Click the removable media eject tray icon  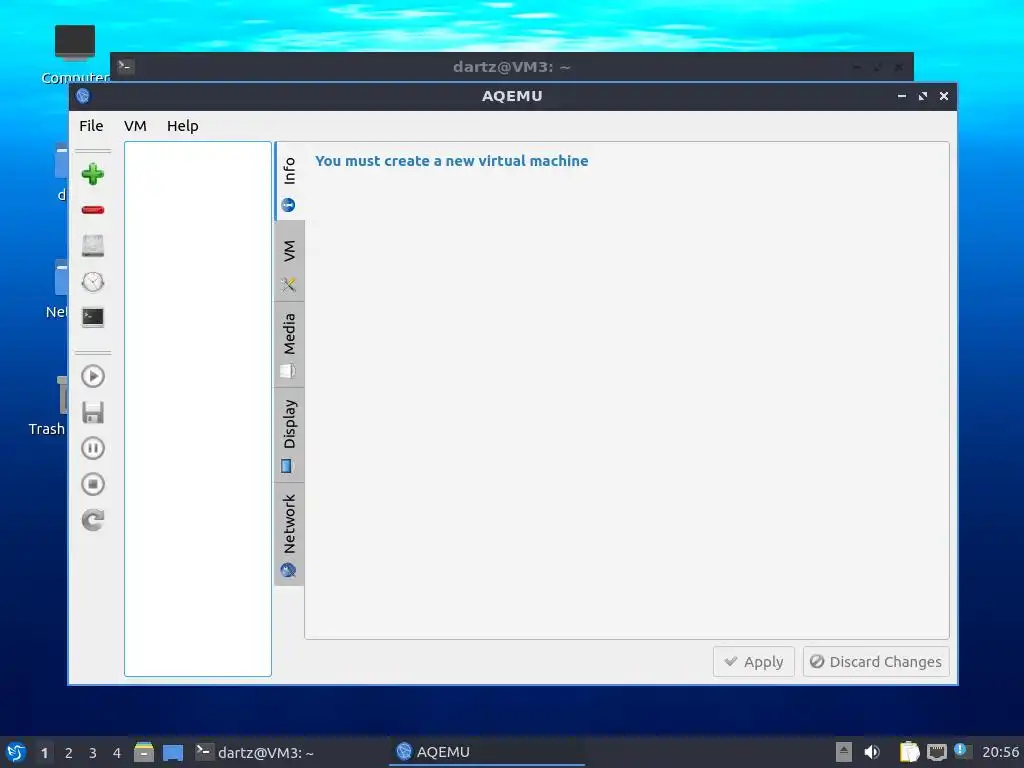[844, 752]
